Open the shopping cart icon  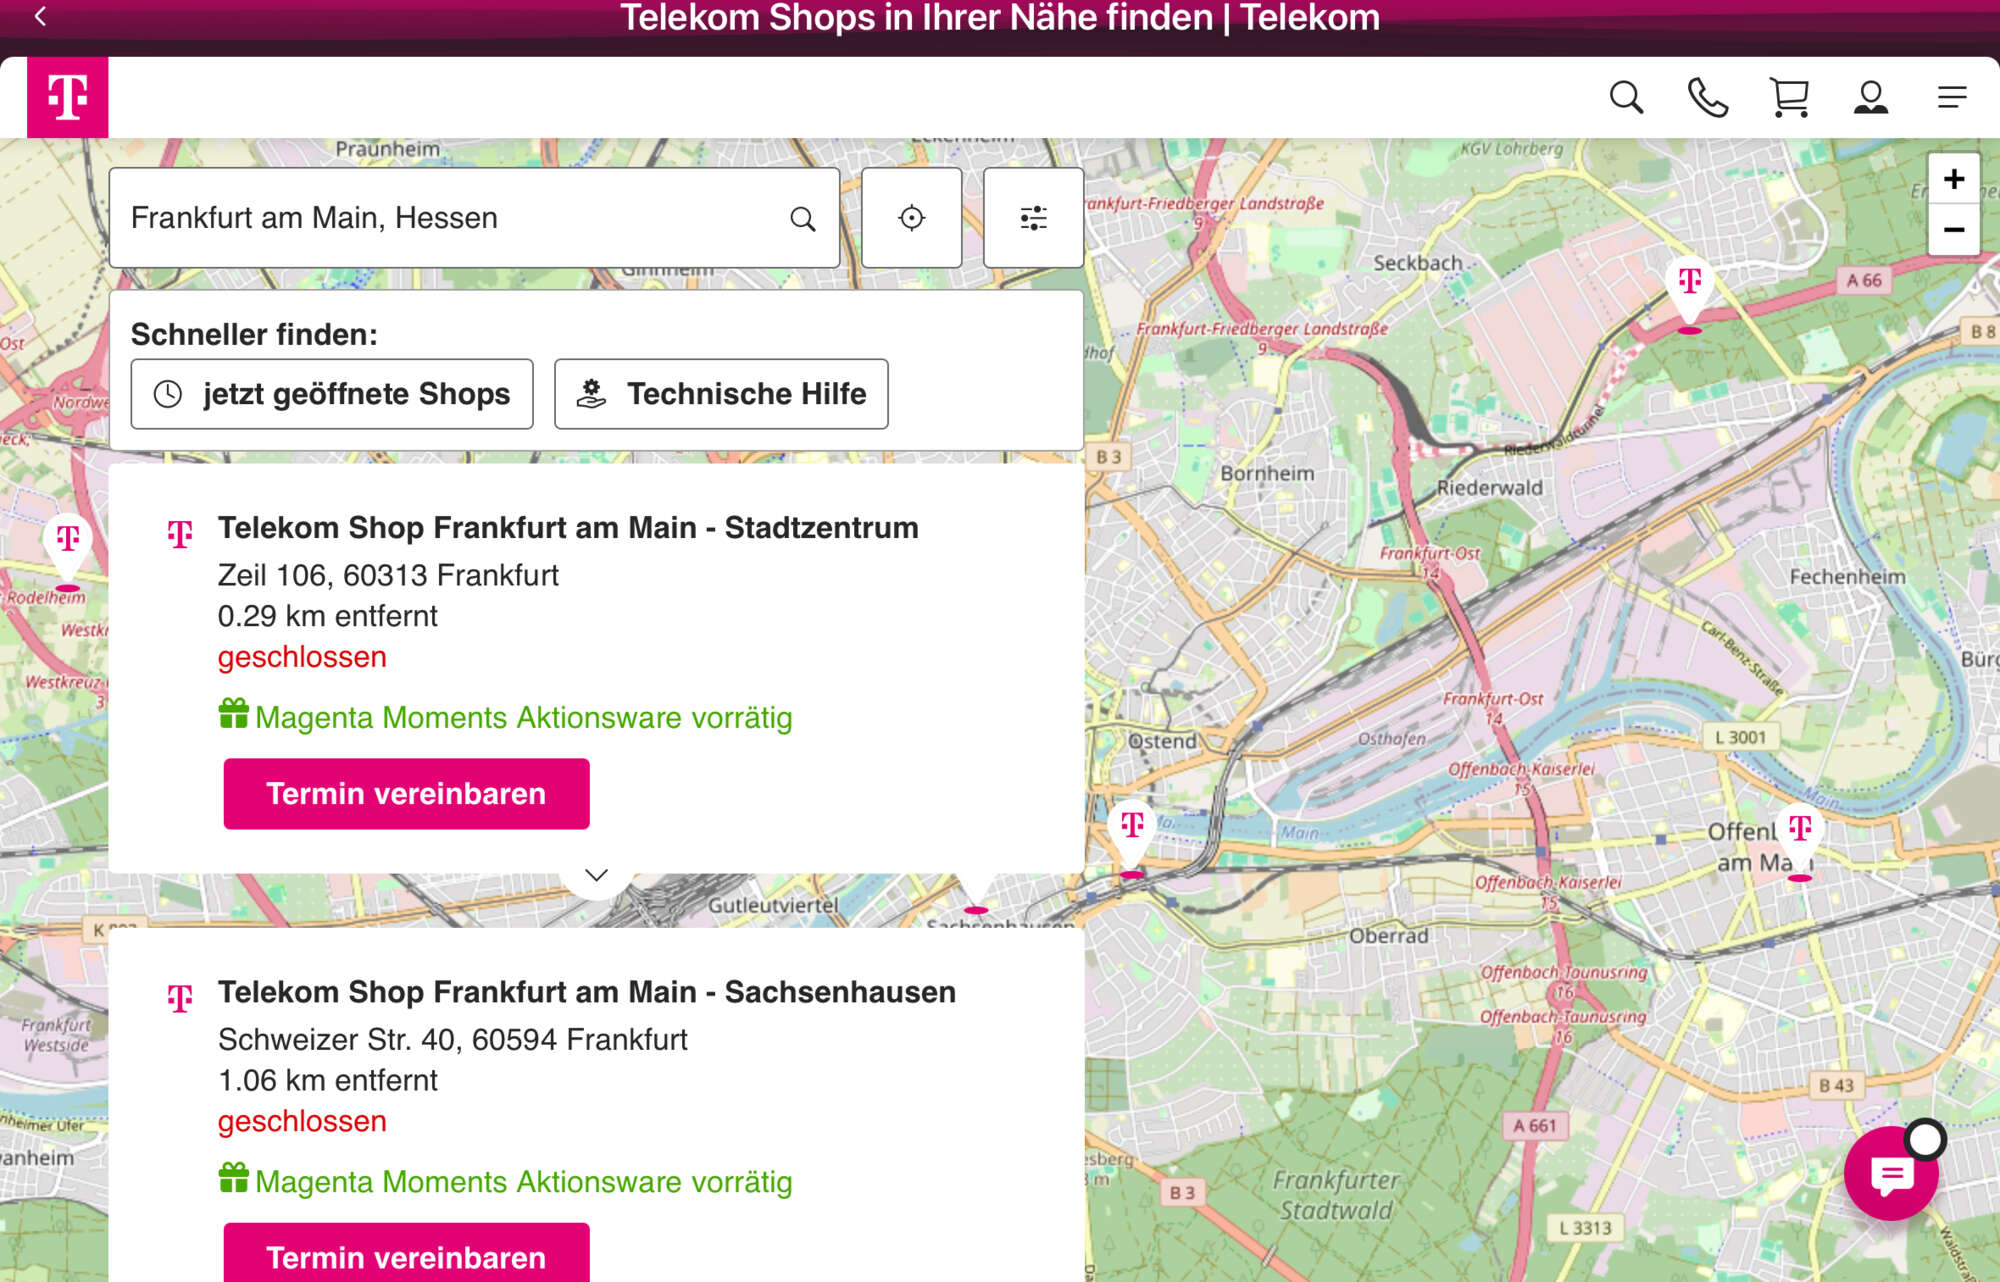coord(1789,97)
